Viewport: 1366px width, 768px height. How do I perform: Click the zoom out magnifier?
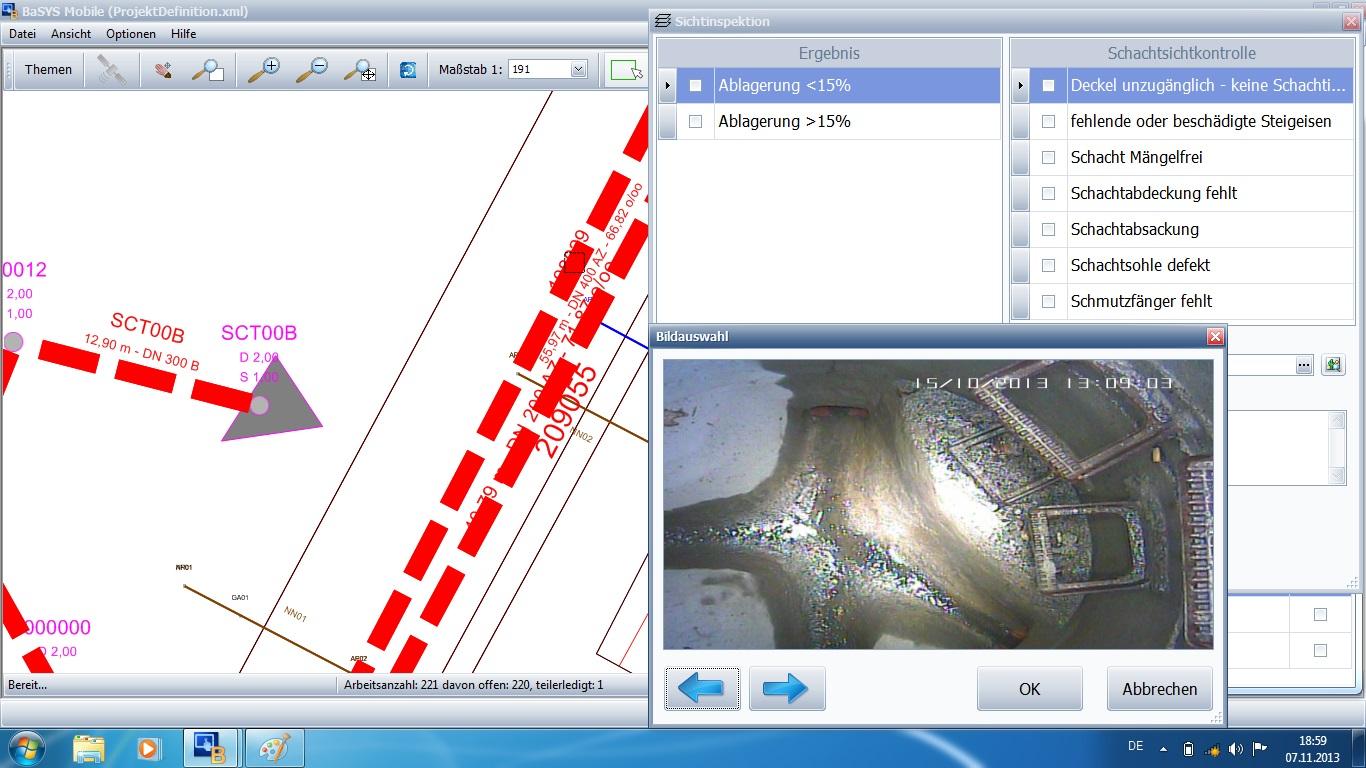click(x=312, y=70)
